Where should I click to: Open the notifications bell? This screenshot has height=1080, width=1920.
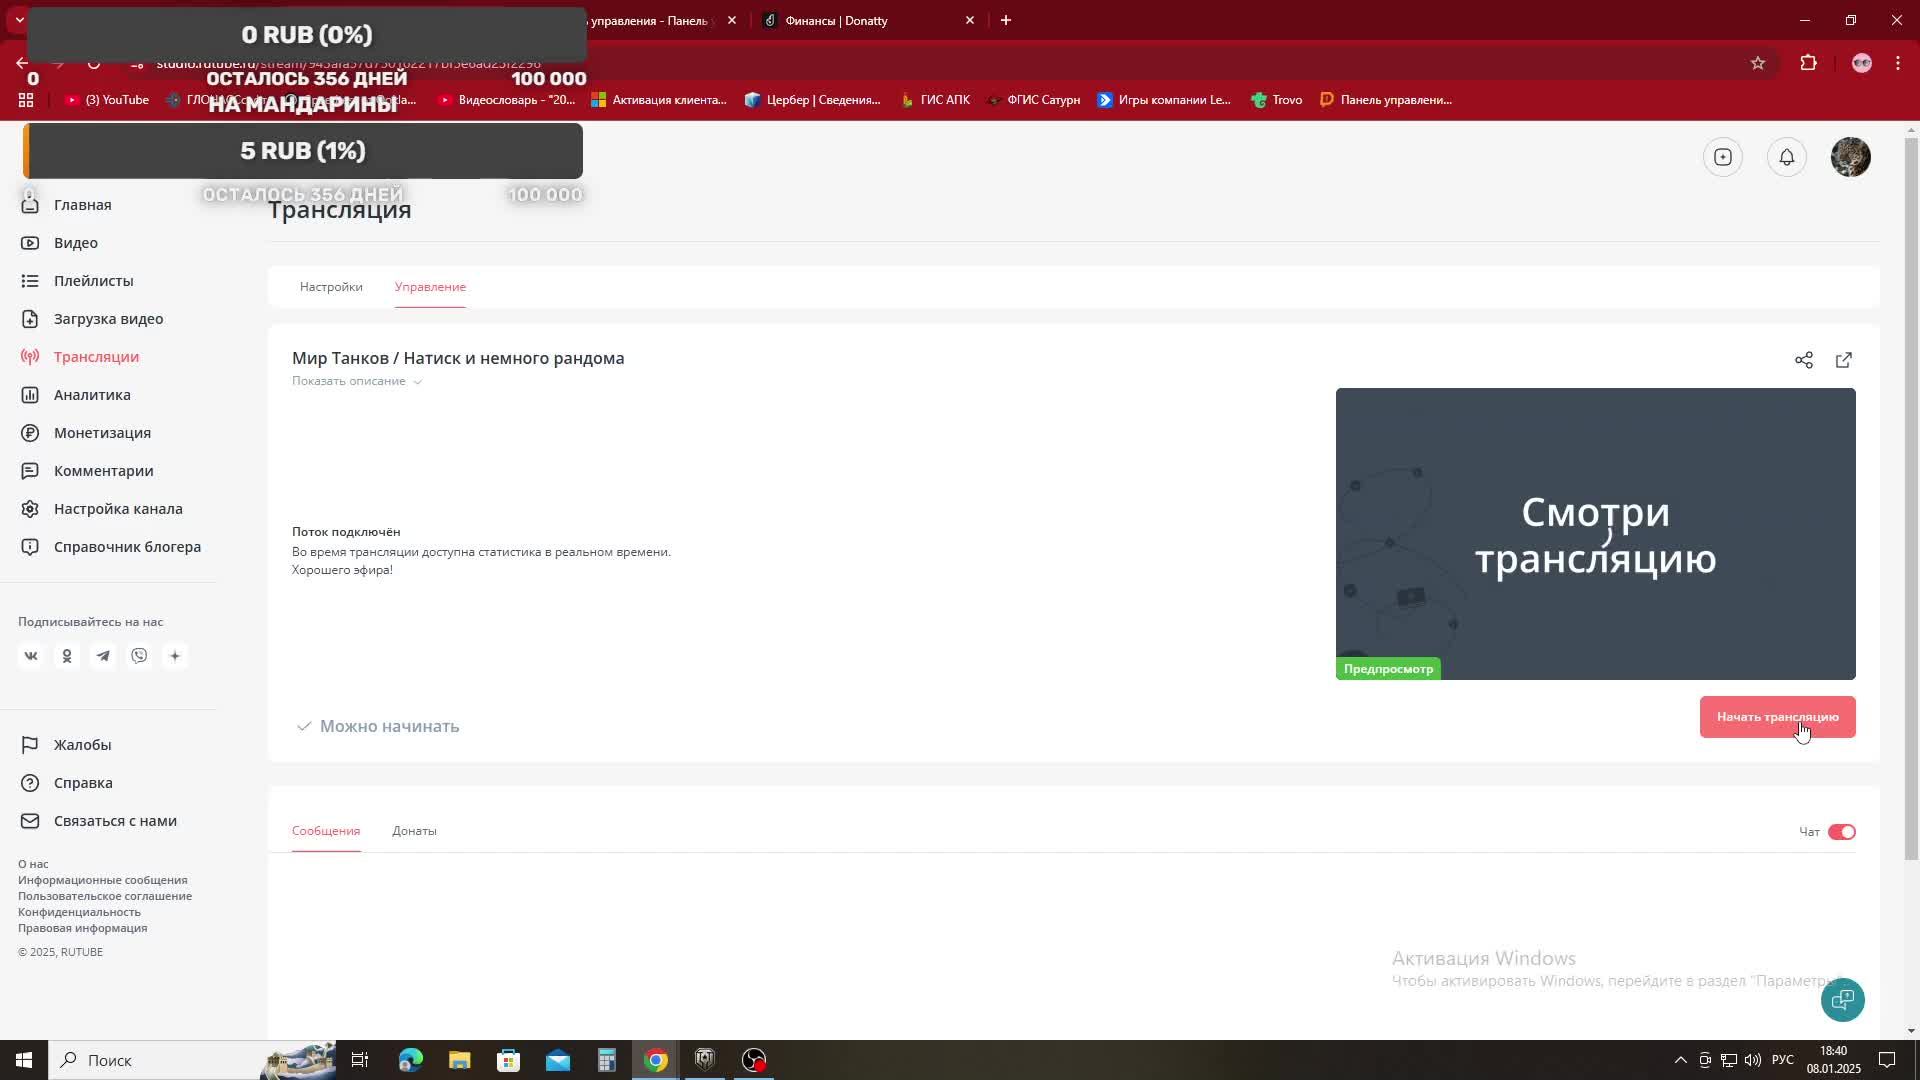[x=1786, y=157]
